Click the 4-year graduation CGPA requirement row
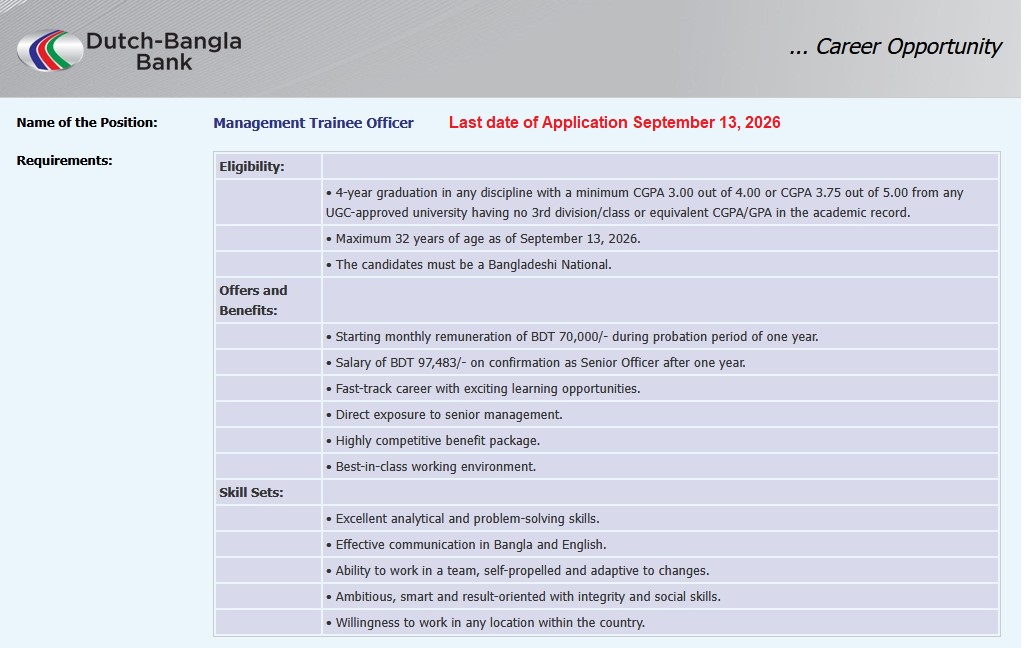The width and height of the screenshot is (1029, 648). tap(660, 202)
